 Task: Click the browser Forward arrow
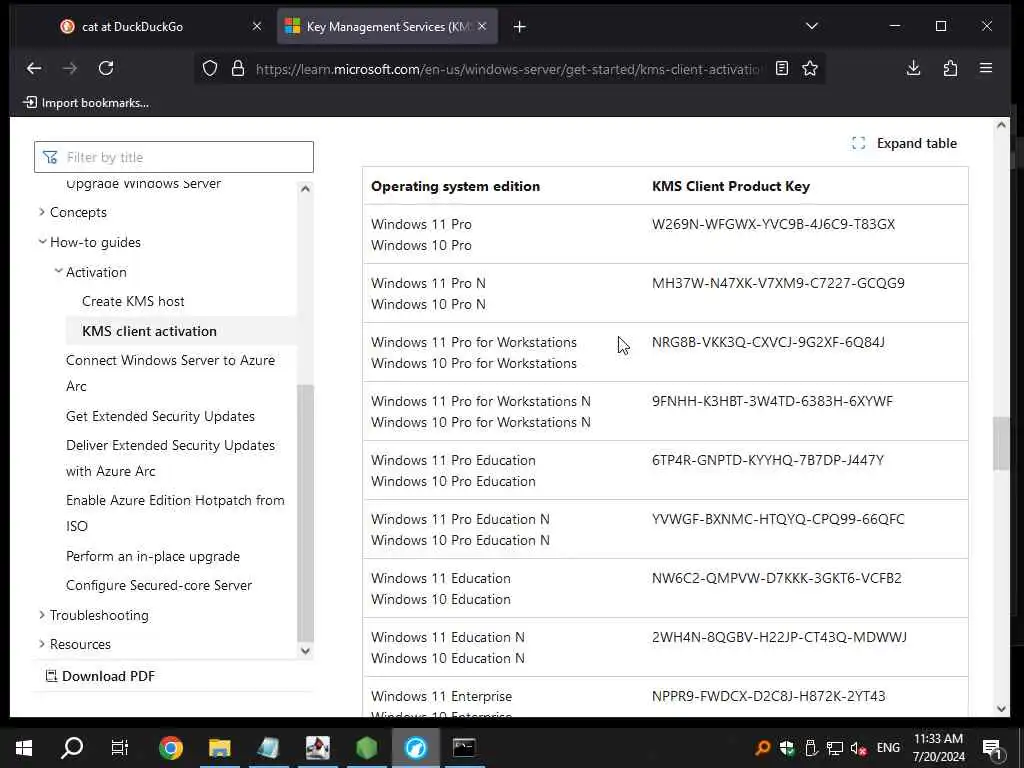point(70,68)
